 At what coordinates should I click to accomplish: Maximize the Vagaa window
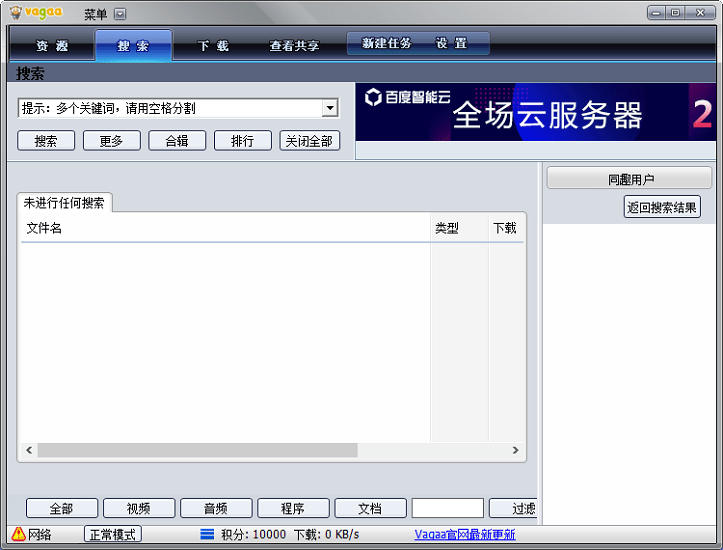(676, 13)
